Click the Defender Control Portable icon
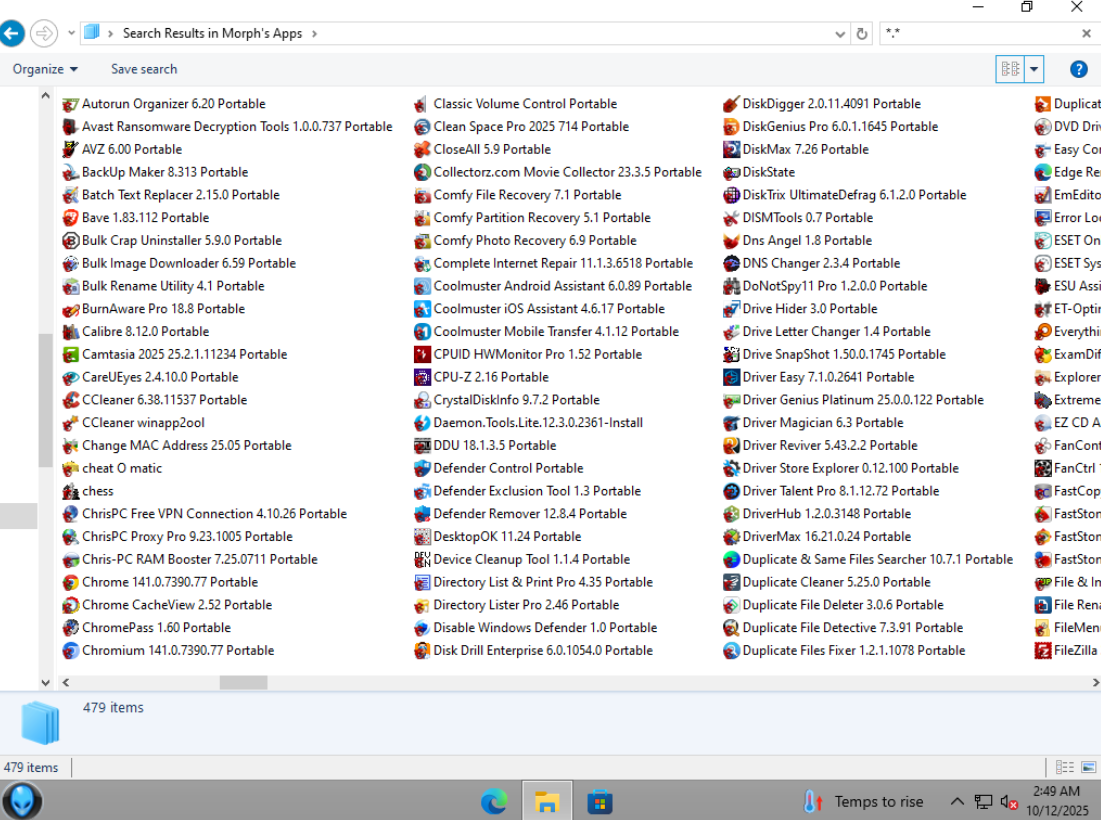The image size is (1101, 820). point(422,468)
